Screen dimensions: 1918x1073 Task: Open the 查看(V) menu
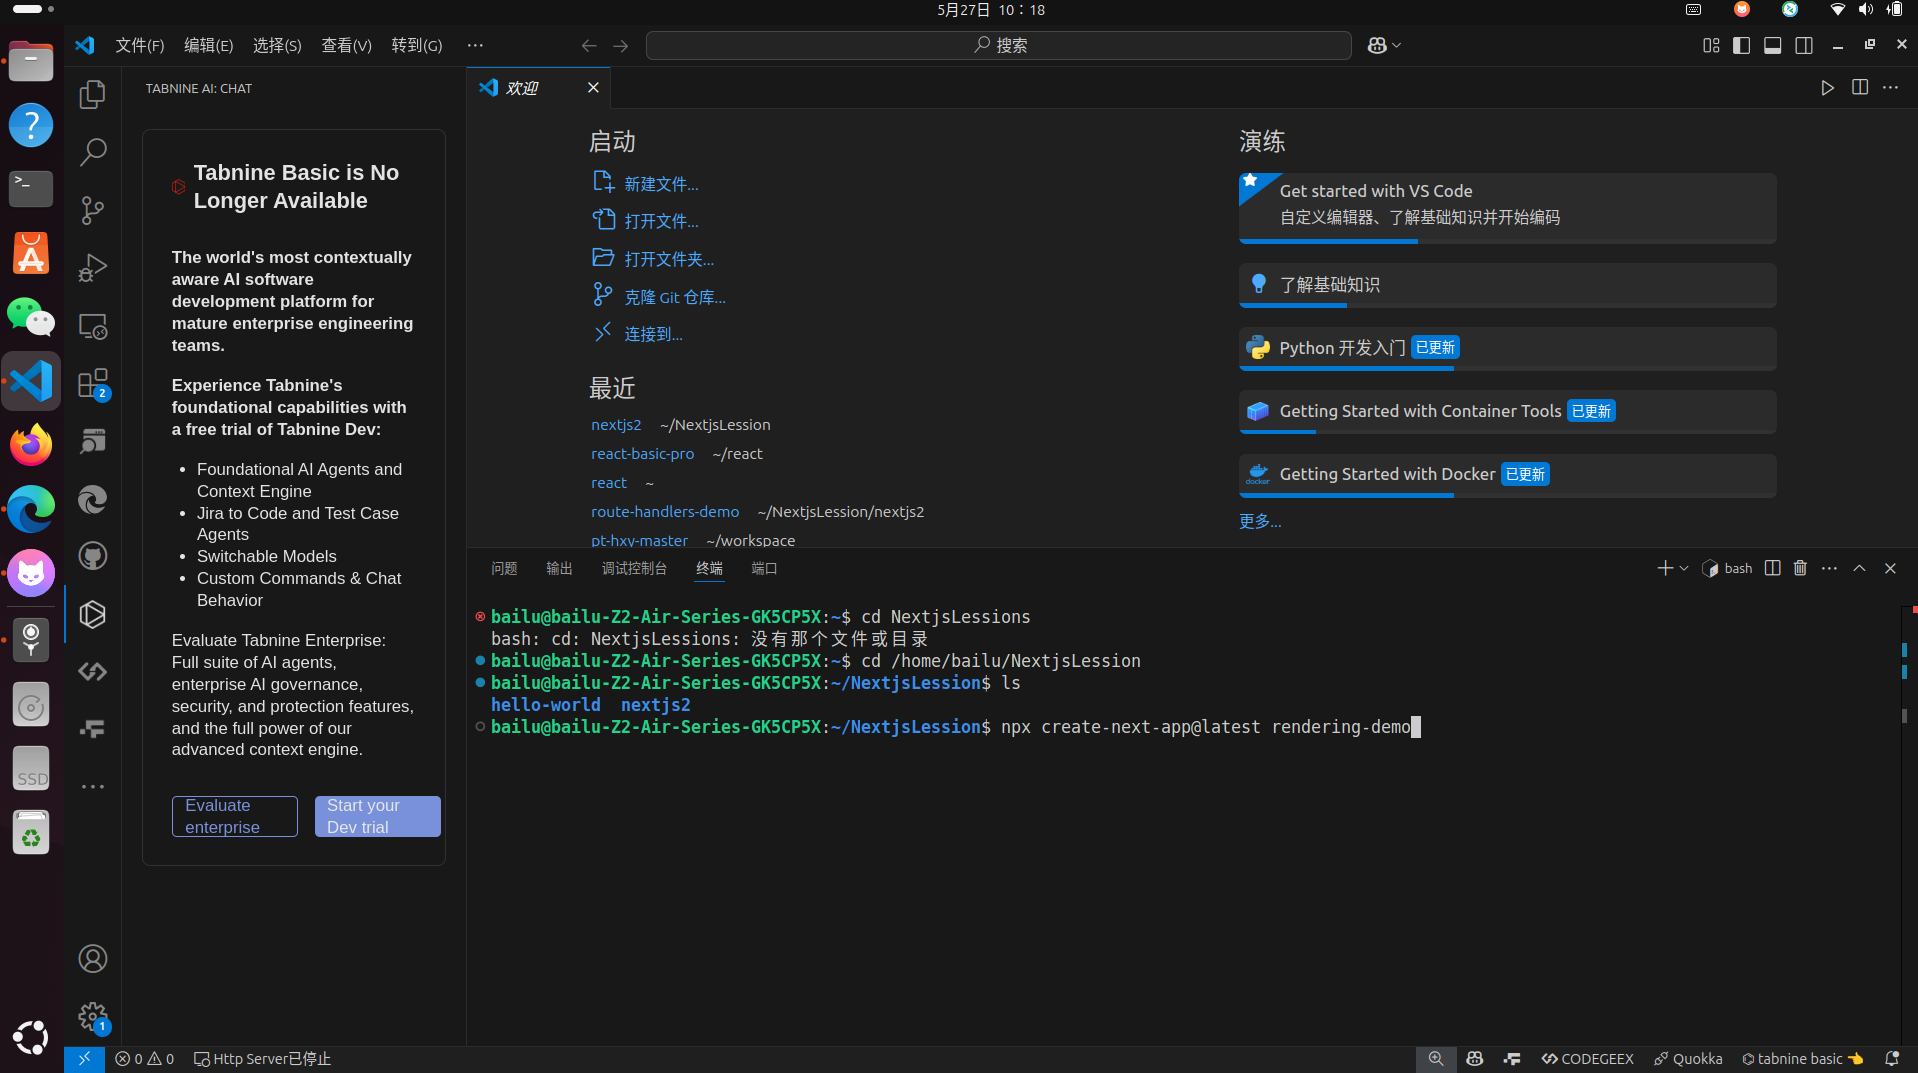pyautogui.click(x=346, y=46)
